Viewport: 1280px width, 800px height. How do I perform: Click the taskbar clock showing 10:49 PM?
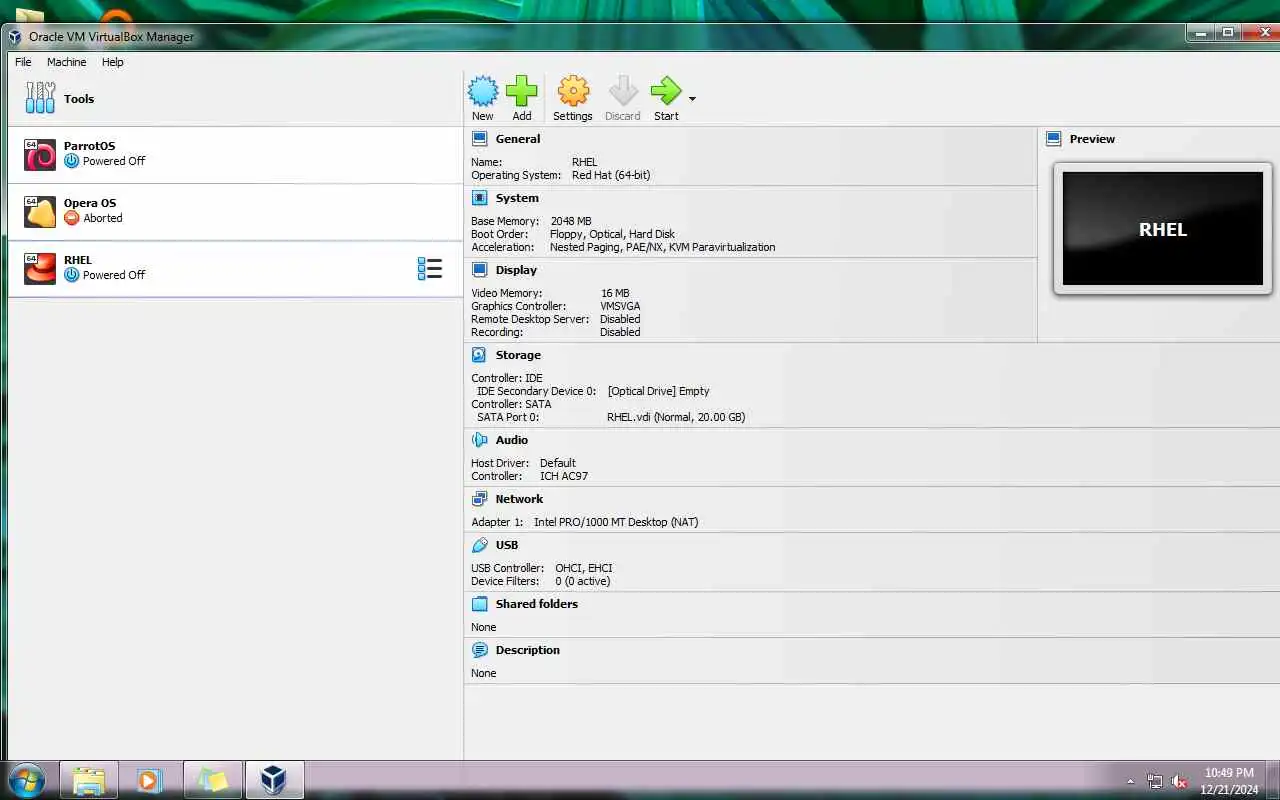tap(1229, 781)
